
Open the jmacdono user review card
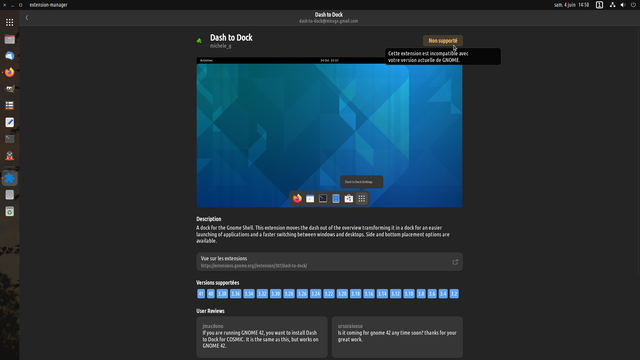(x=262, y=337)
